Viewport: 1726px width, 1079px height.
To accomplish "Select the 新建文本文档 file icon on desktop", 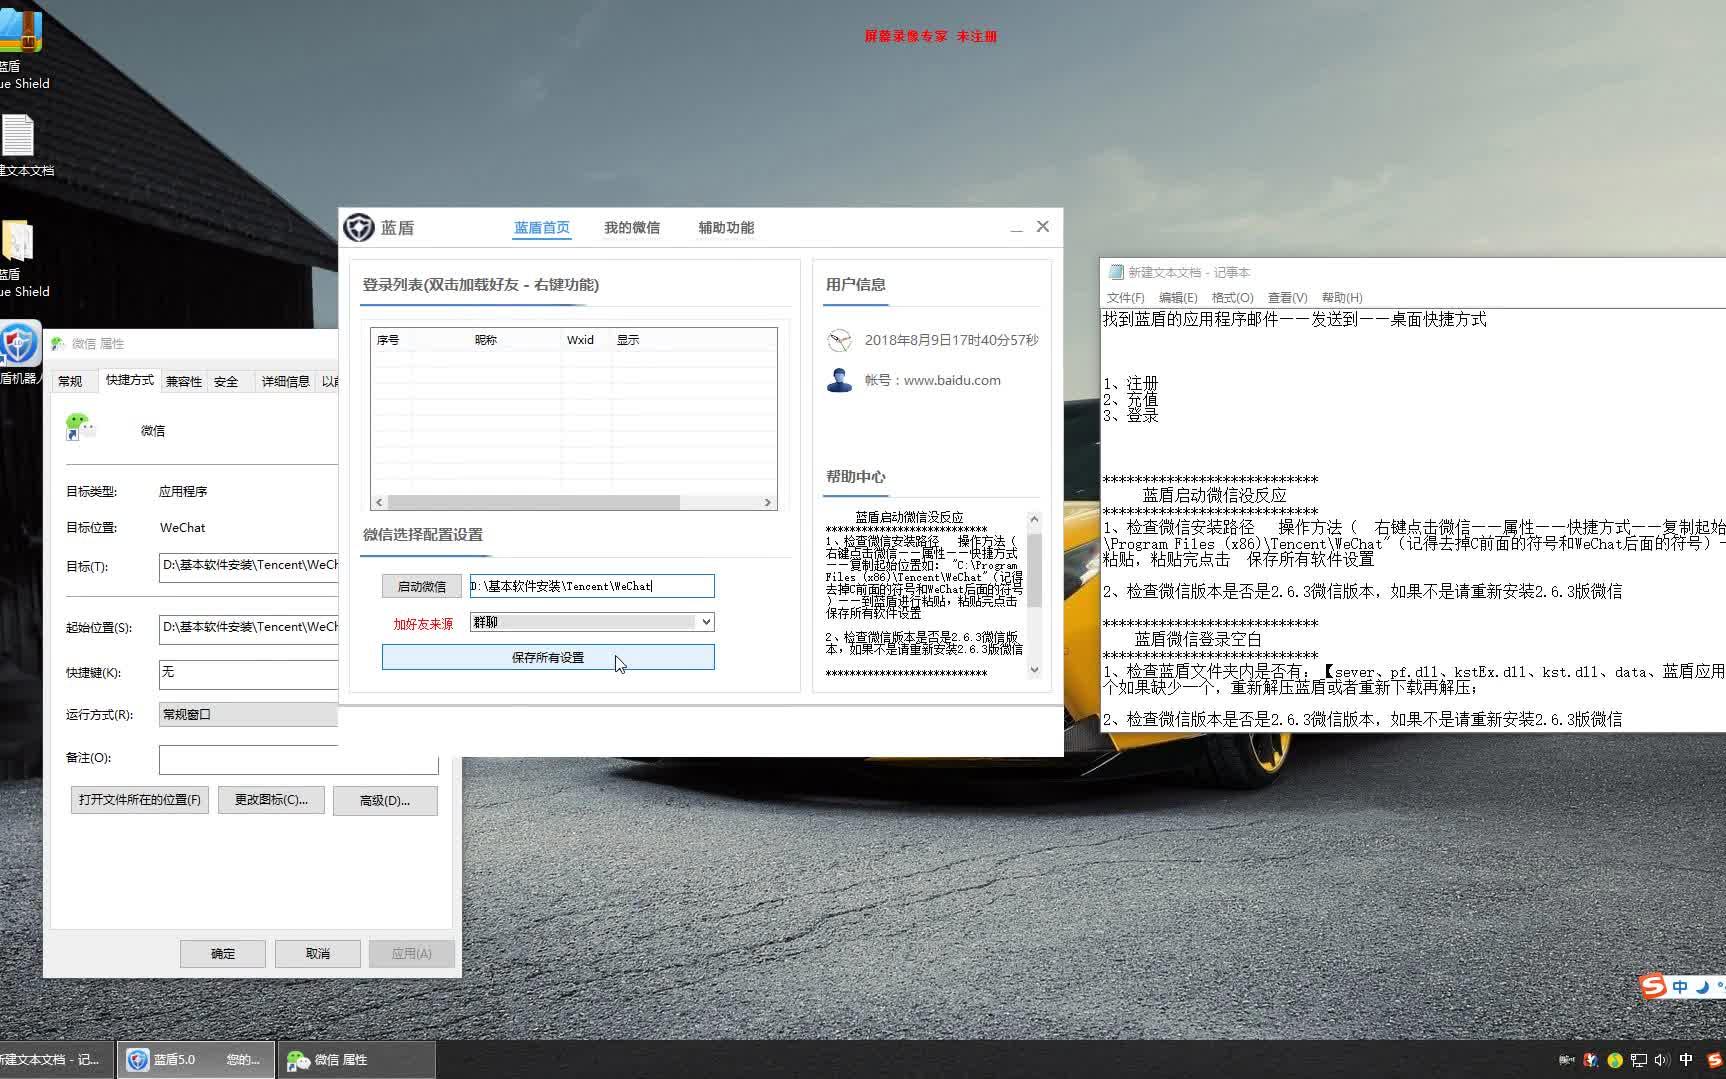I will pos(17,136).
